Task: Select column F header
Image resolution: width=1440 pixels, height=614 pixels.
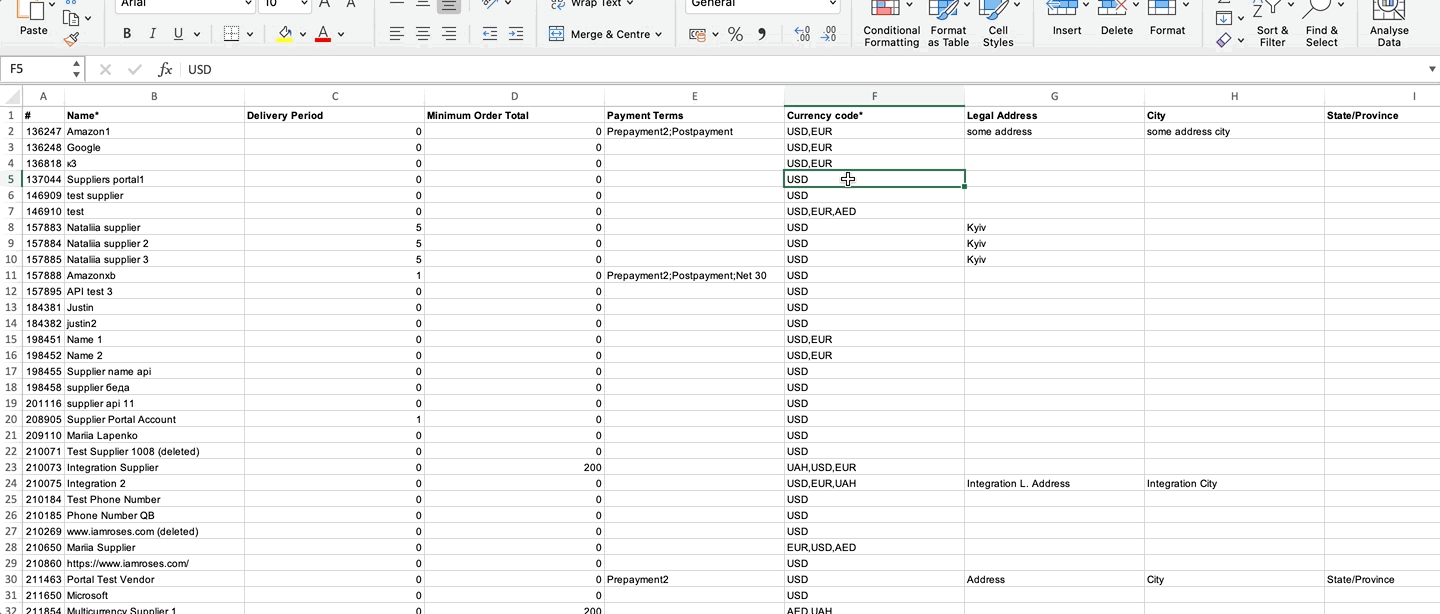Action: (x=874, y=96)
